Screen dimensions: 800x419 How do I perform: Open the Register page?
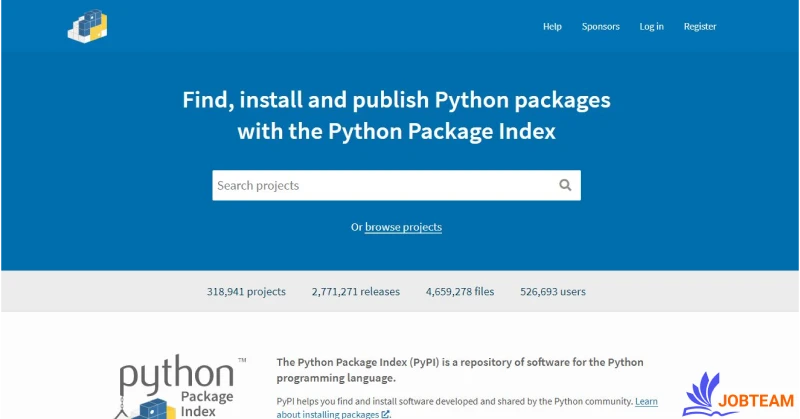[700, 27]
